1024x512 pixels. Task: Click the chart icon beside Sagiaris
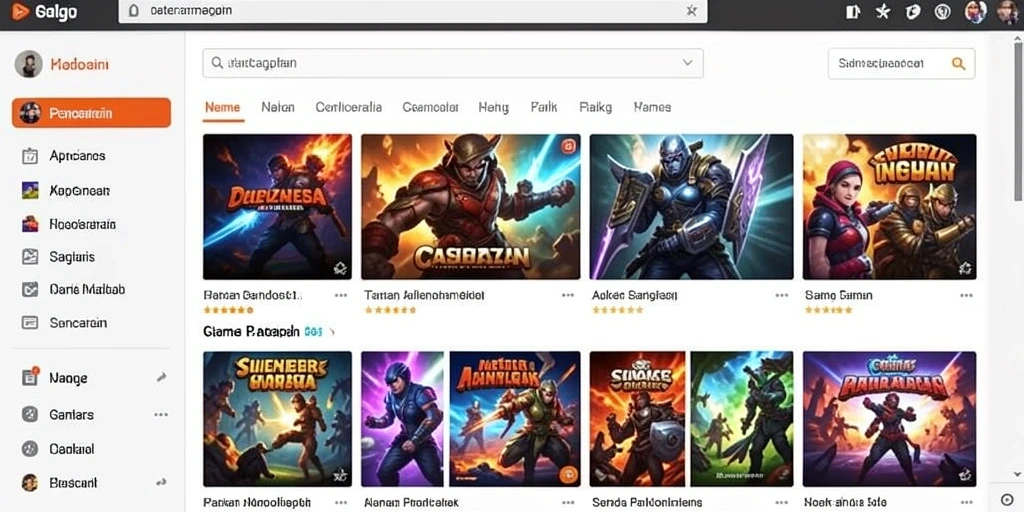coord(30,257)
